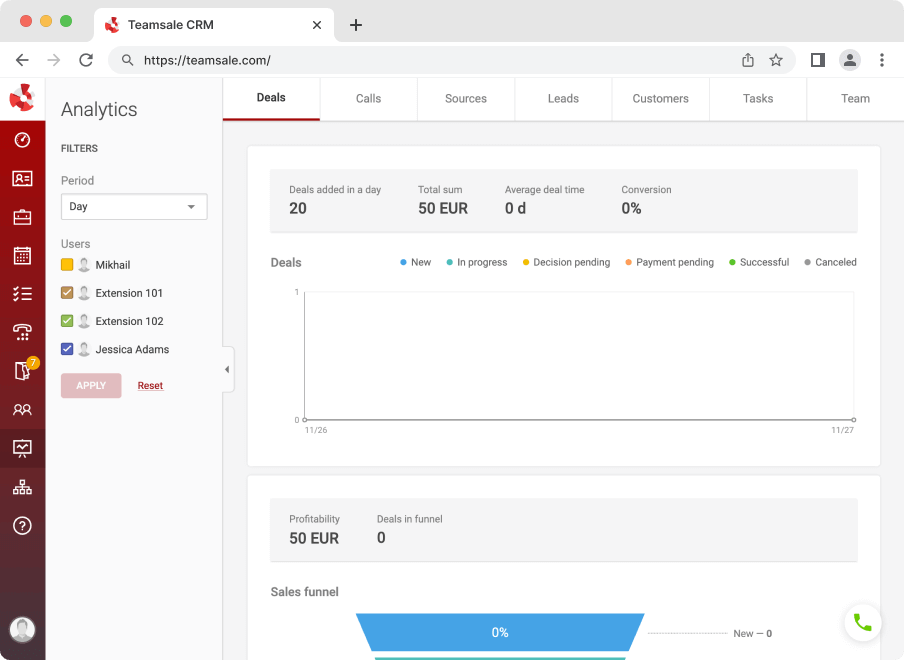Open the telephony phone icon in sidebar
904x660 pixels.
22,333
